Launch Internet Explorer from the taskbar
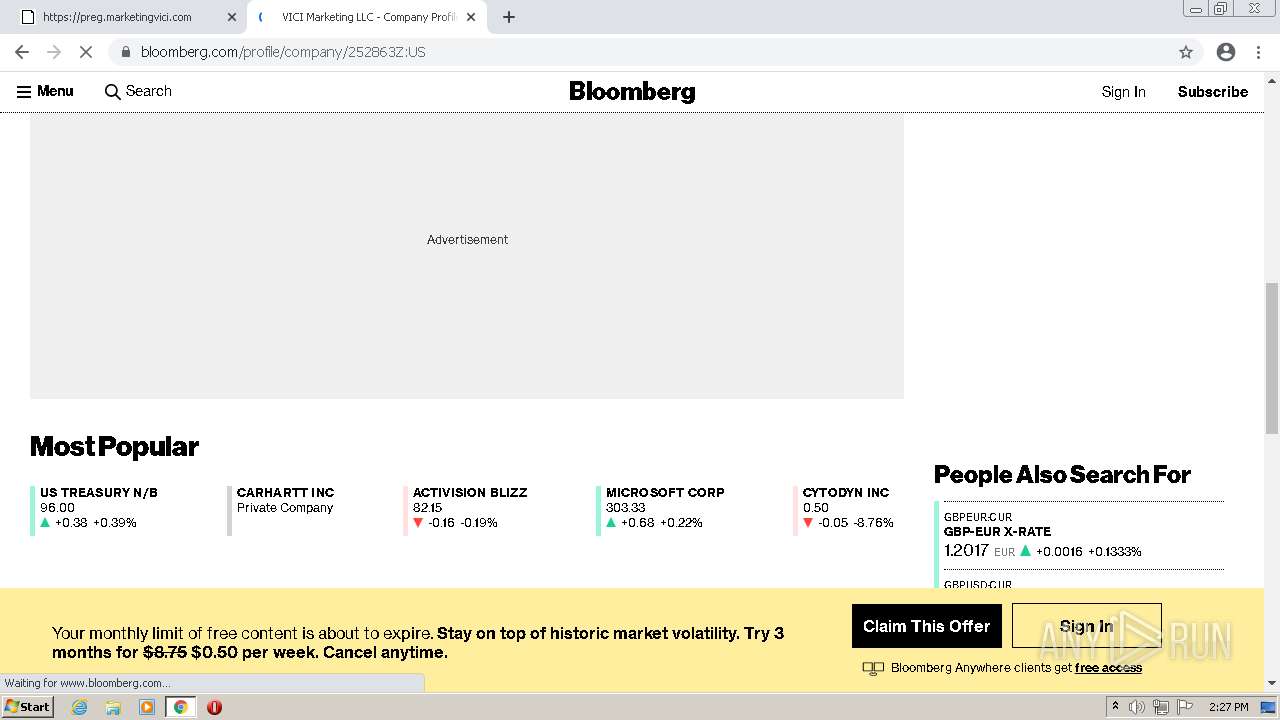The image size is (1280, 720). pyautogui.click(x=79, y=707)
